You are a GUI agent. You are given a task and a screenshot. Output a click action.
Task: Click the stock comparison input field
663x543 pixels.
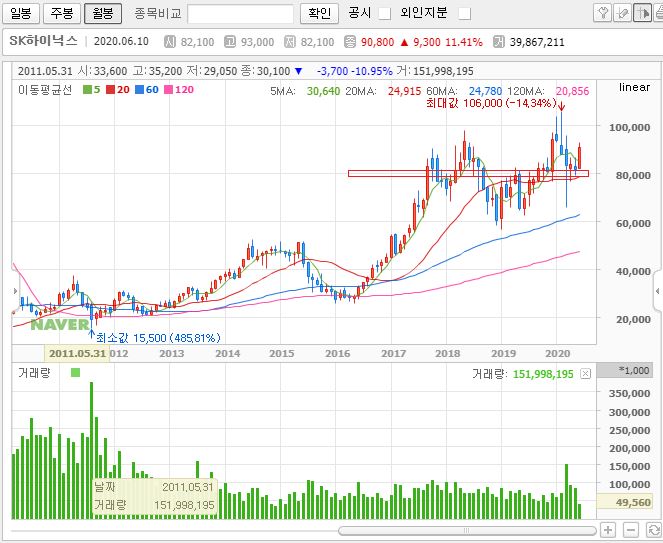coord(240,14)
